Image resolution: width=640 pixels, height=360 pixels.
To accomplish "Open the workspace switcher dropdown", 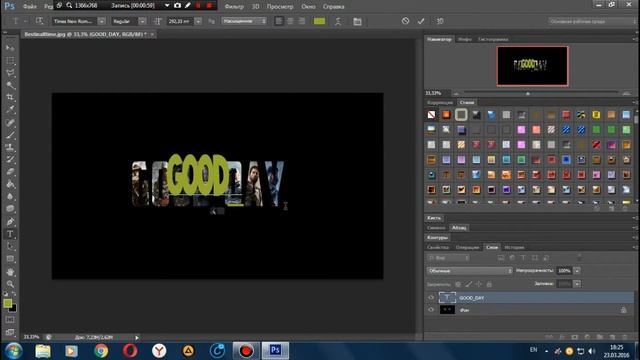I will (591, 21).
